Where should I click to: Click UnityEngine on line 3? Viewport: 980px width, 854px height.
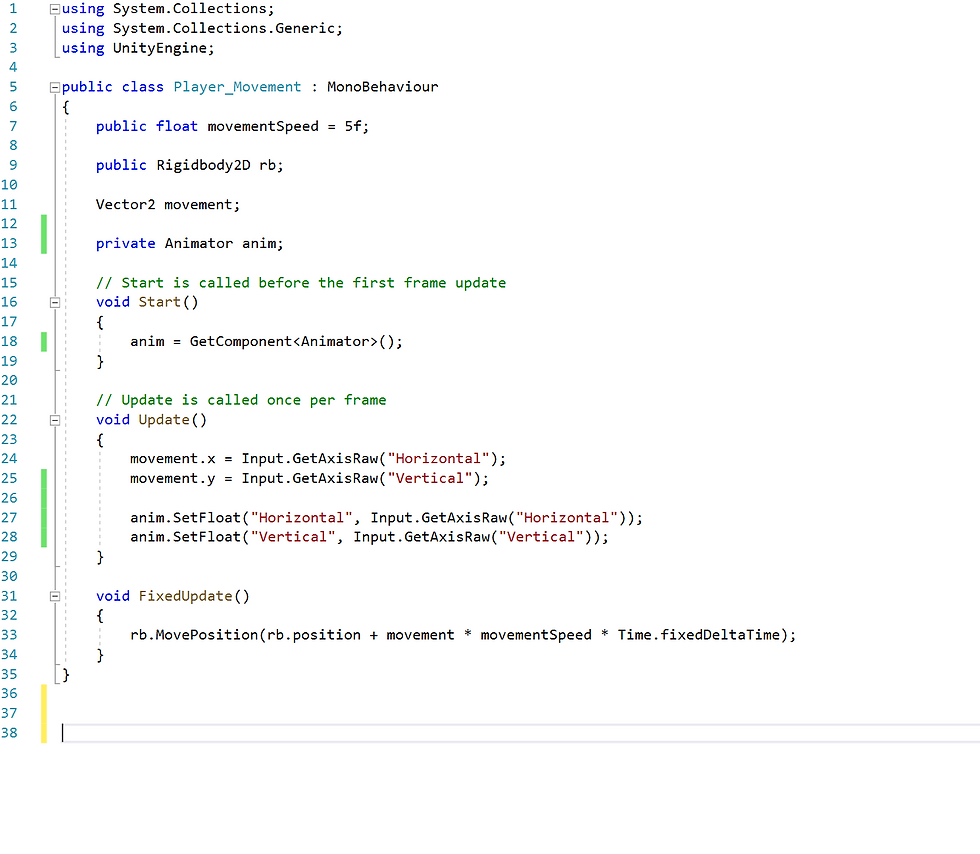(160, 48)
